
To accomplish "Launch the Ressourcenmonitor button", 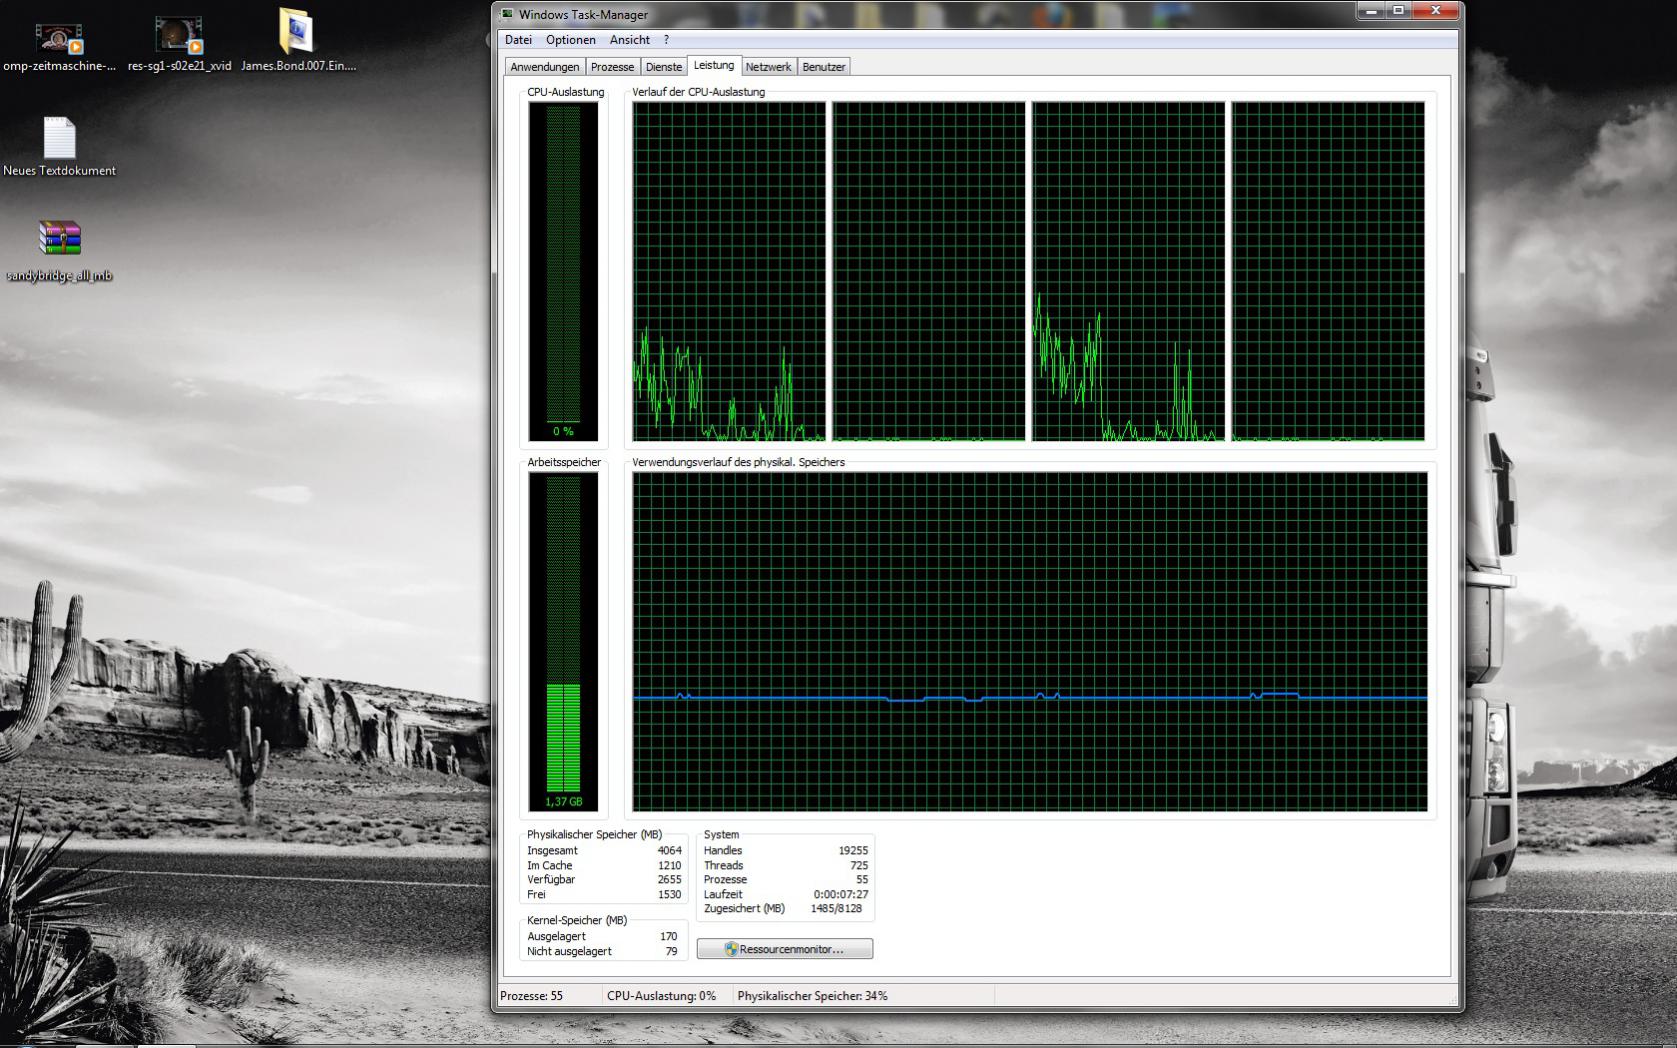I will 785,949.
